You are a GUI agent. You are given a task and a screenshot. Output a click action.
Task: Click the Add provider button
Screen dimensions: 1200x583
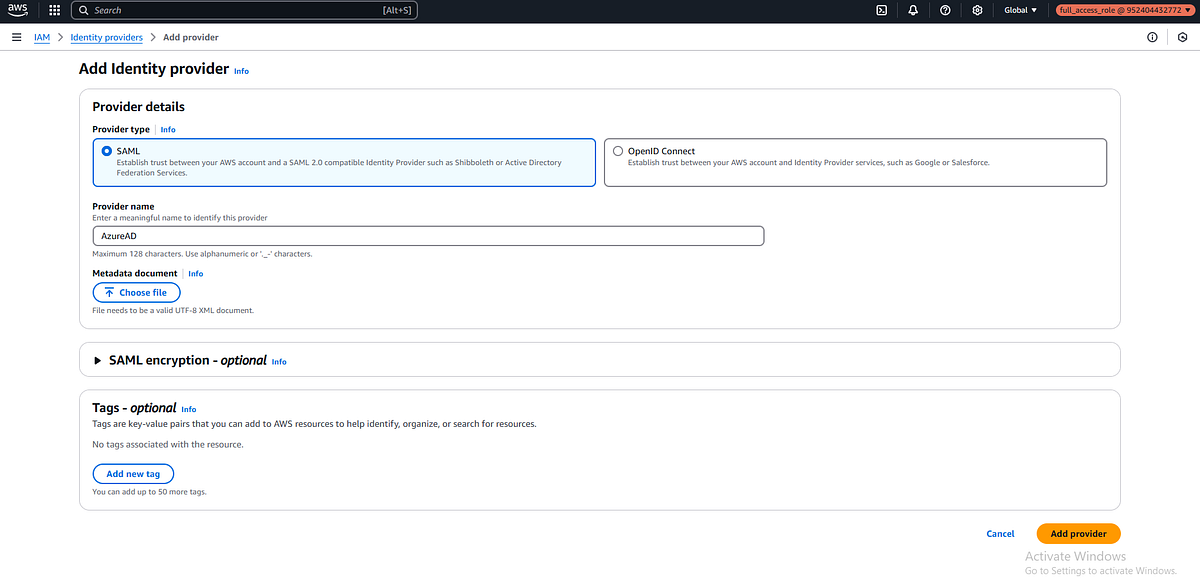pyautogui.click(x=1078, y=533)
